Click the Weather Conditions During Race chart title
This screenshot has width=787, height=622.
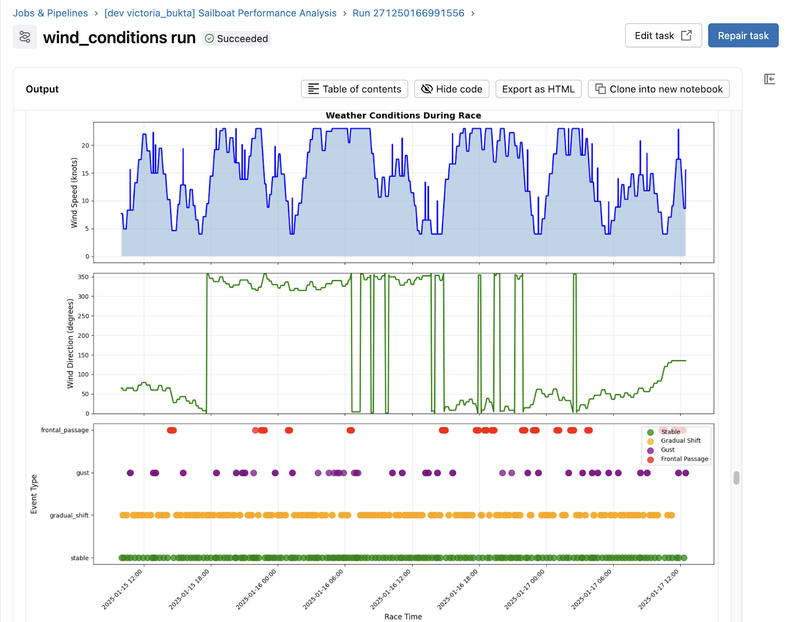[403, 116]
